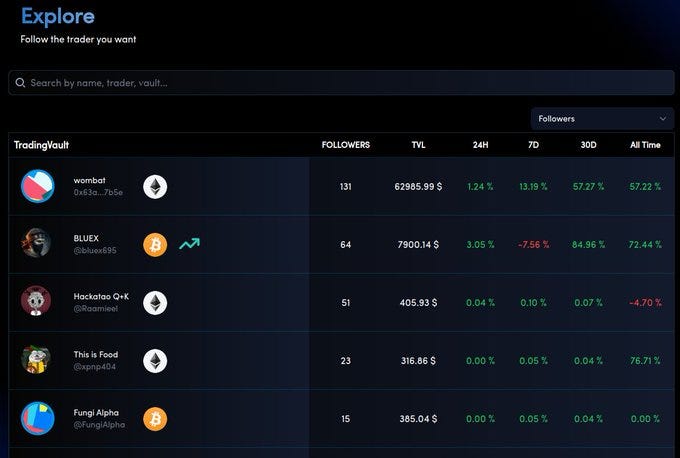Image resolution: width=680 pixels, height=458 pixels.
Task: Sort by the All Time column header
Action: tap(645, 145)
